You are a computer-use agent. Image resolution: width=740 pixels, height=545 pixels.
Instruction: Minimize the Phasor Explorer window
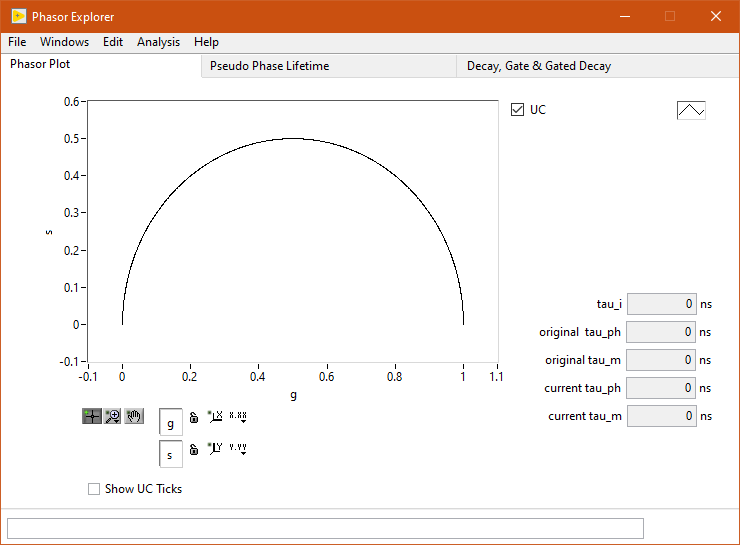pyautogui.click(x=625, y=17)
